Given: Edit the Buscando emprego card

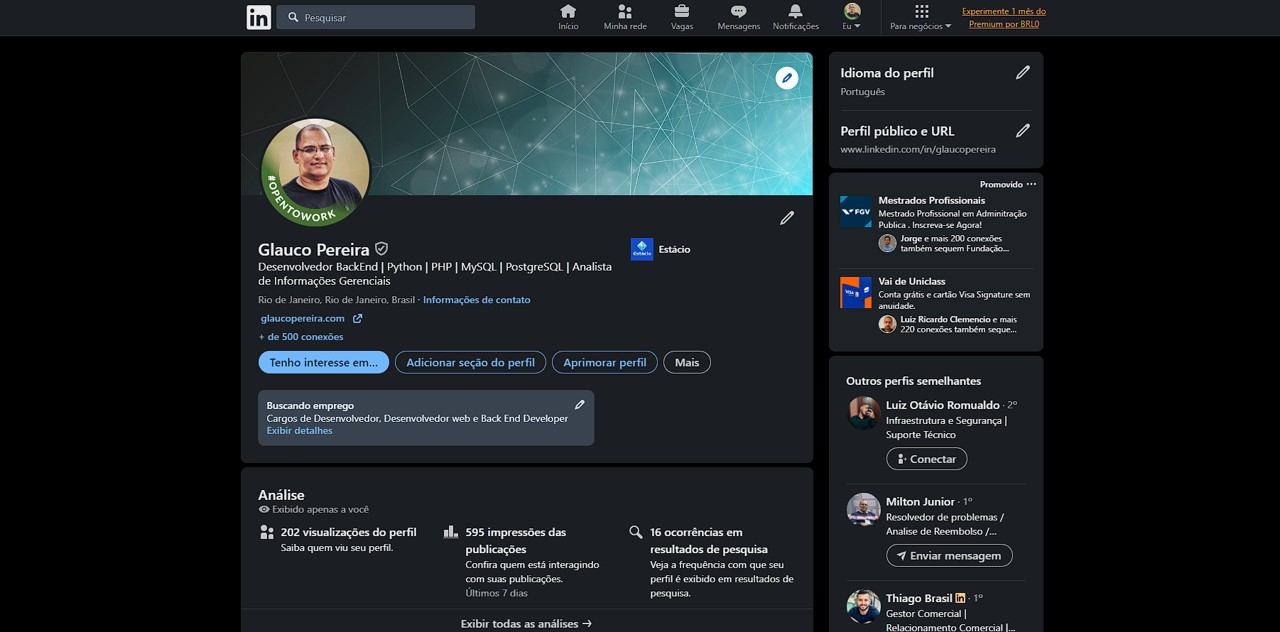Looking at the screenshot, I should 579,405.
